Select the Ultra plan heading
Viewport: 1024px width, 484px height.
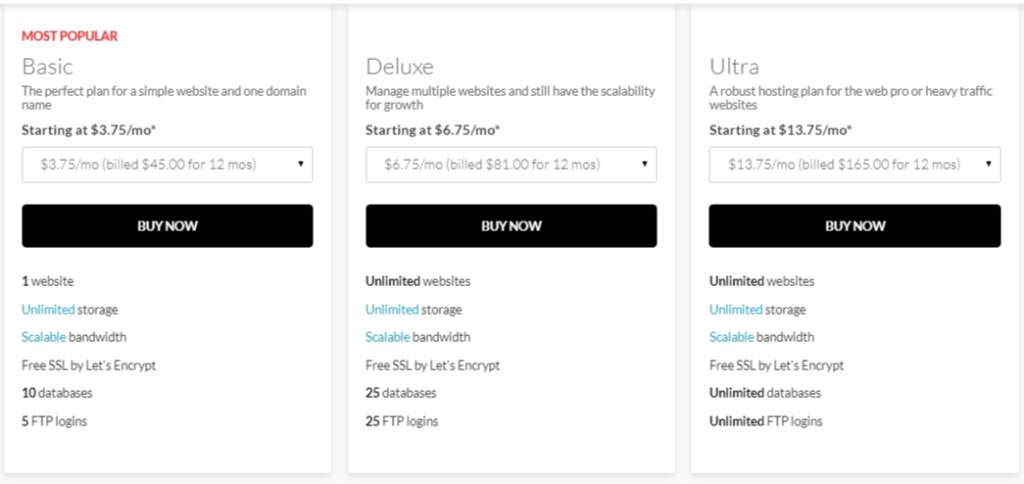[x=734, y=67]
